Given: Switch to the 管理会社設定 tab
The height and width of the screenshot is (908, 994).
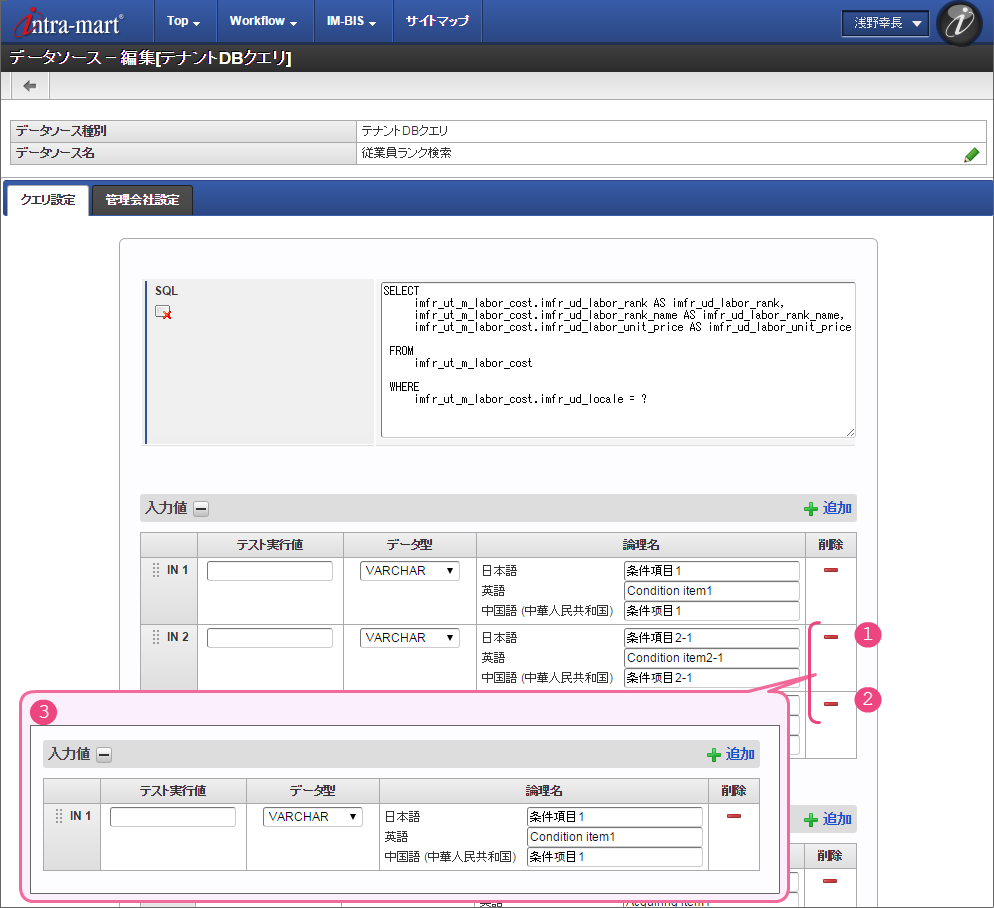Looking at the screenshot, I should (x=142, y=200).
